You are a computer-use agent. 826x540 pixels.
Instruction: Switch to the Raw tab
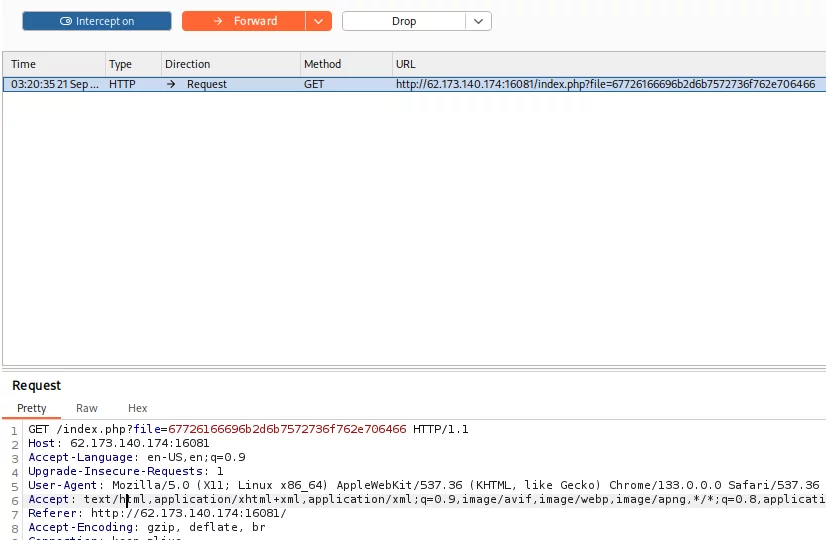click(x=87, y=408)
